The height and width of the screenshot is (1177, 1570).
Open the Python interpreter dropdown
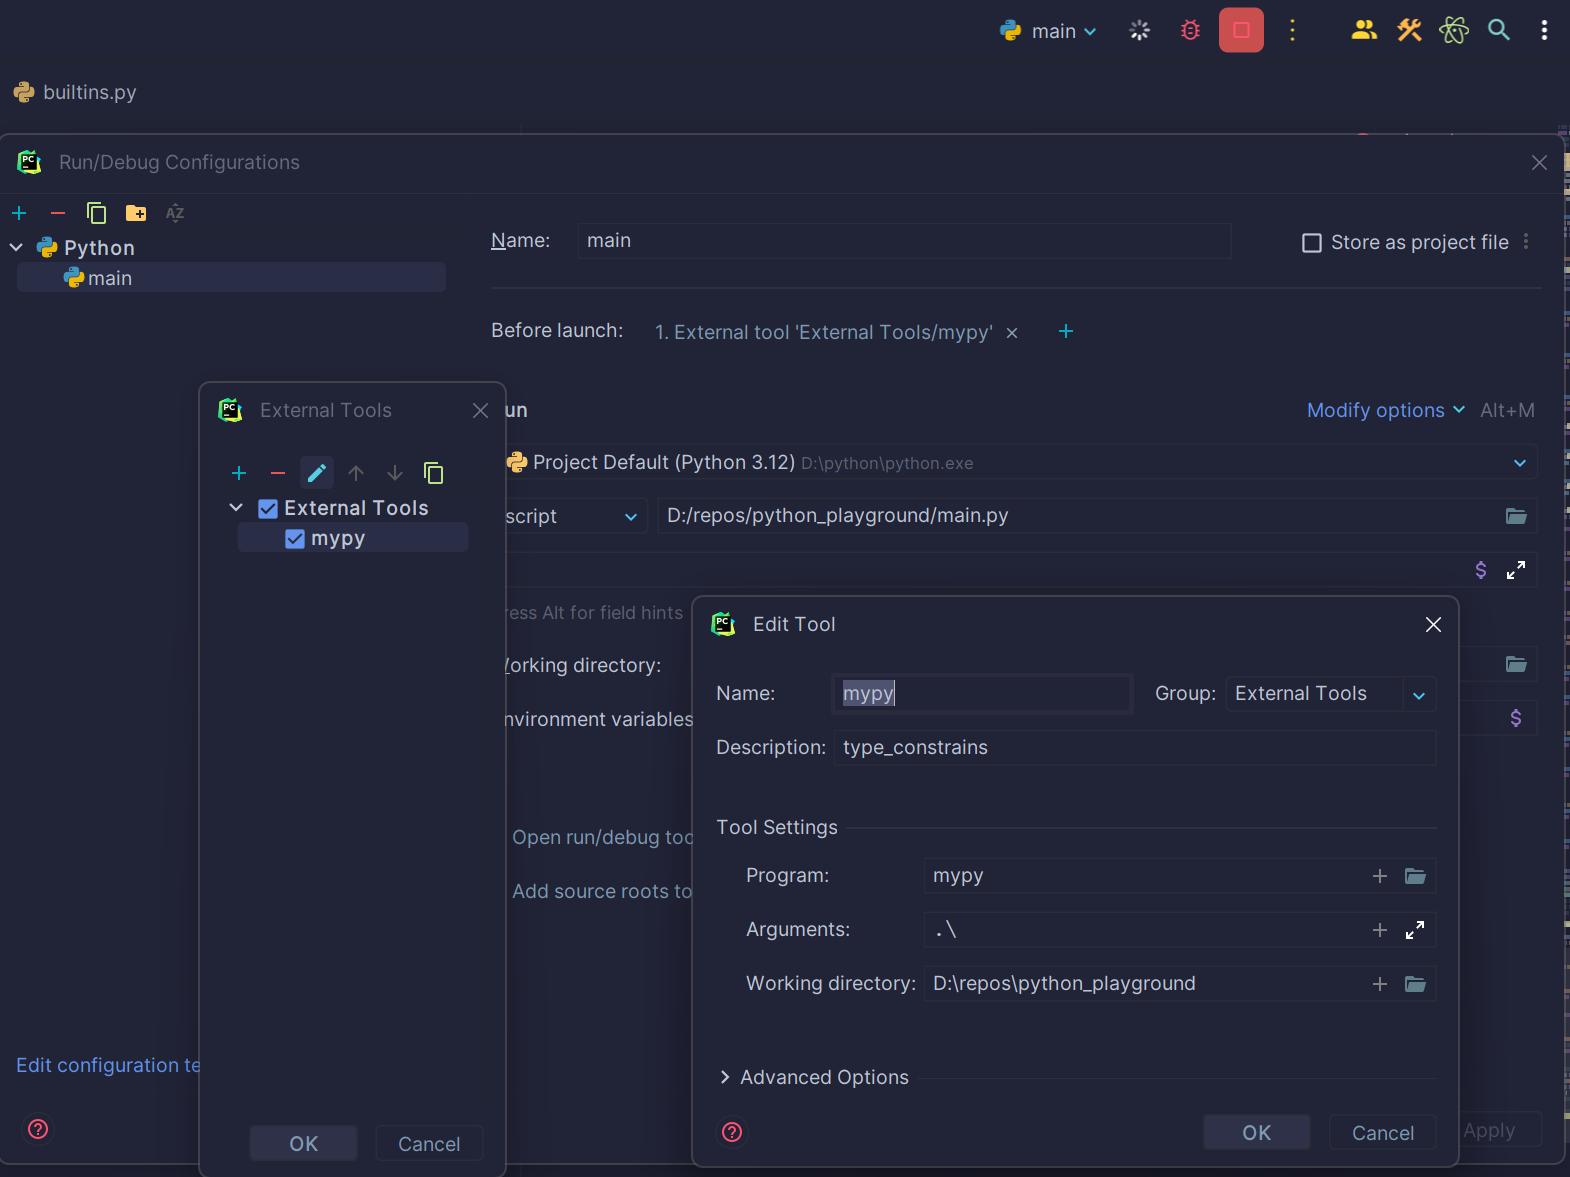[1520, 463]
